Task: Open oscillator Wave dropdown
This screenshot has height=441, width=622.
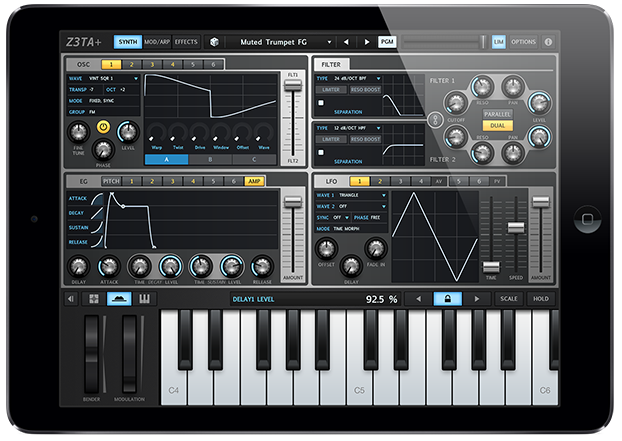Action: [x=103, y=79]
